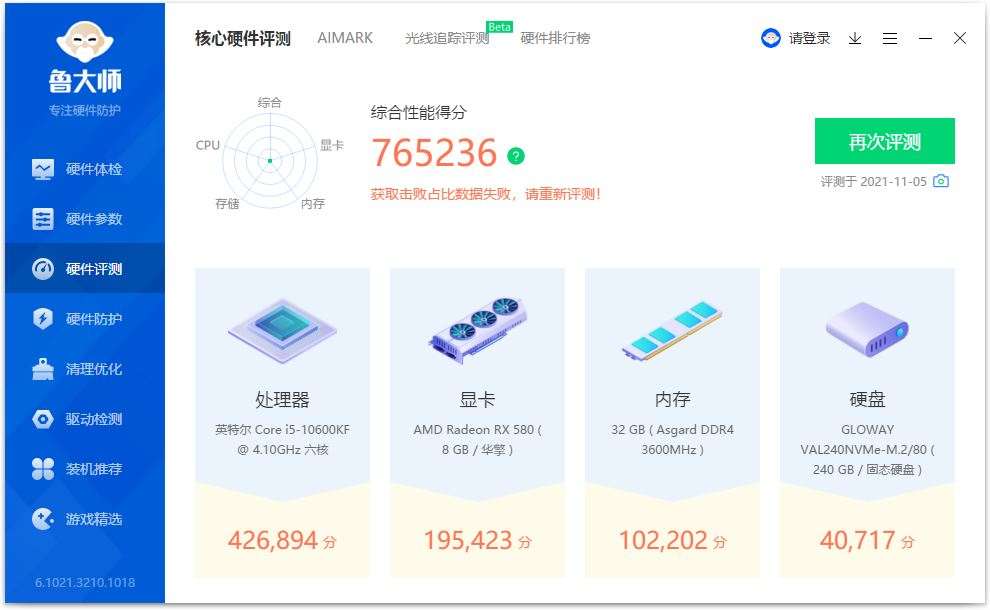Click the download arrow icon in the titlebar

click(x=854, y=39)
